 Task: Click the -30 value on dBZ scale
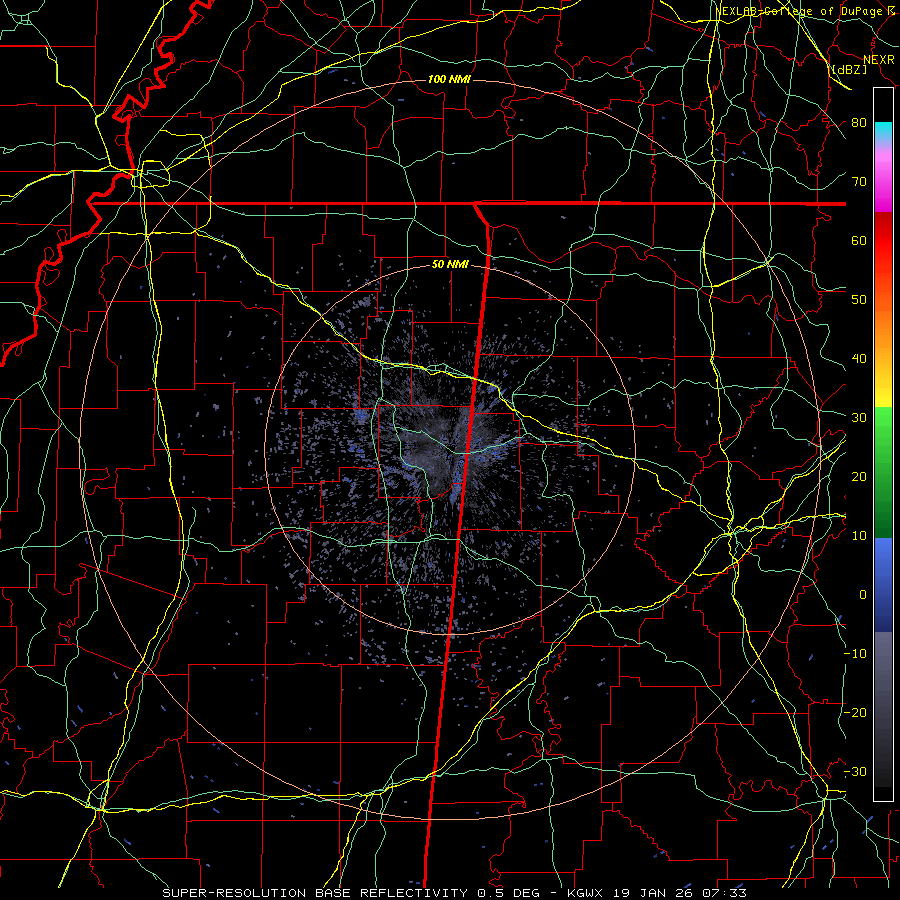click(x=855, y=772)
